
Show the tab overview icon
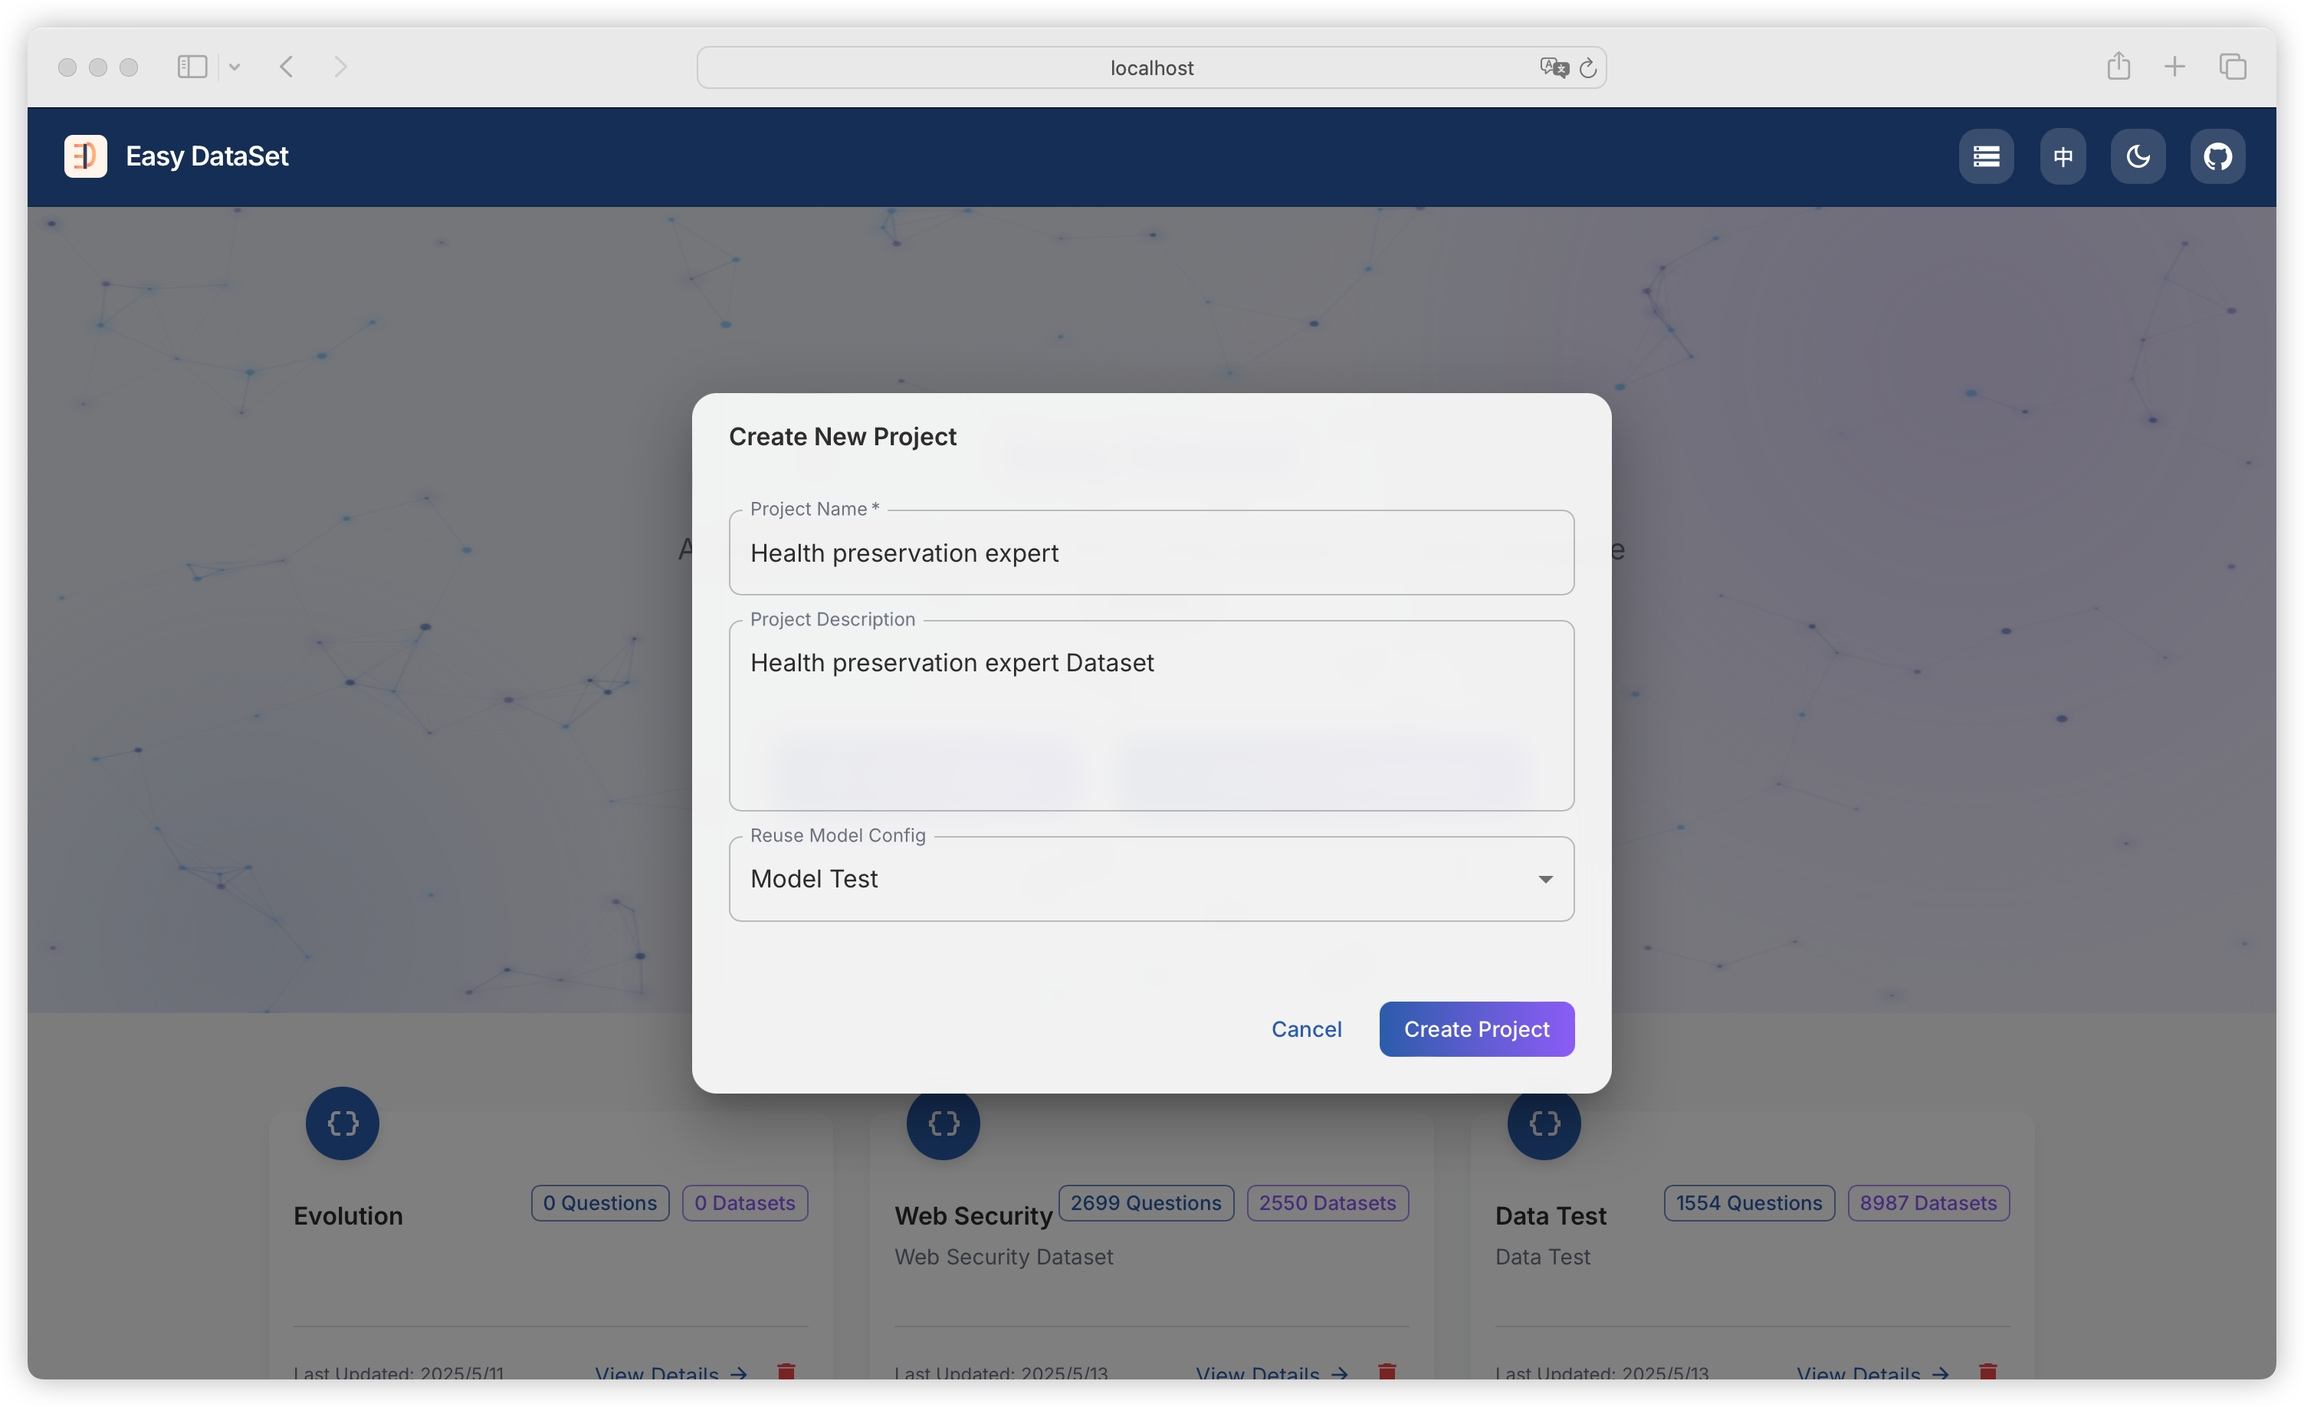coord(2232,66)
